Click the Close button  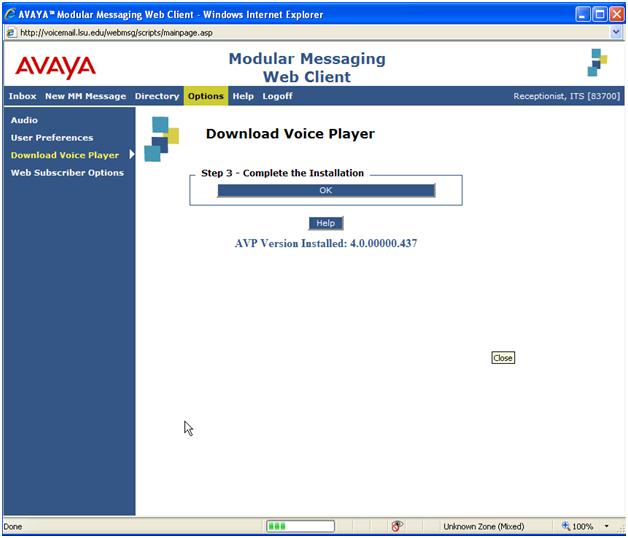503,358
